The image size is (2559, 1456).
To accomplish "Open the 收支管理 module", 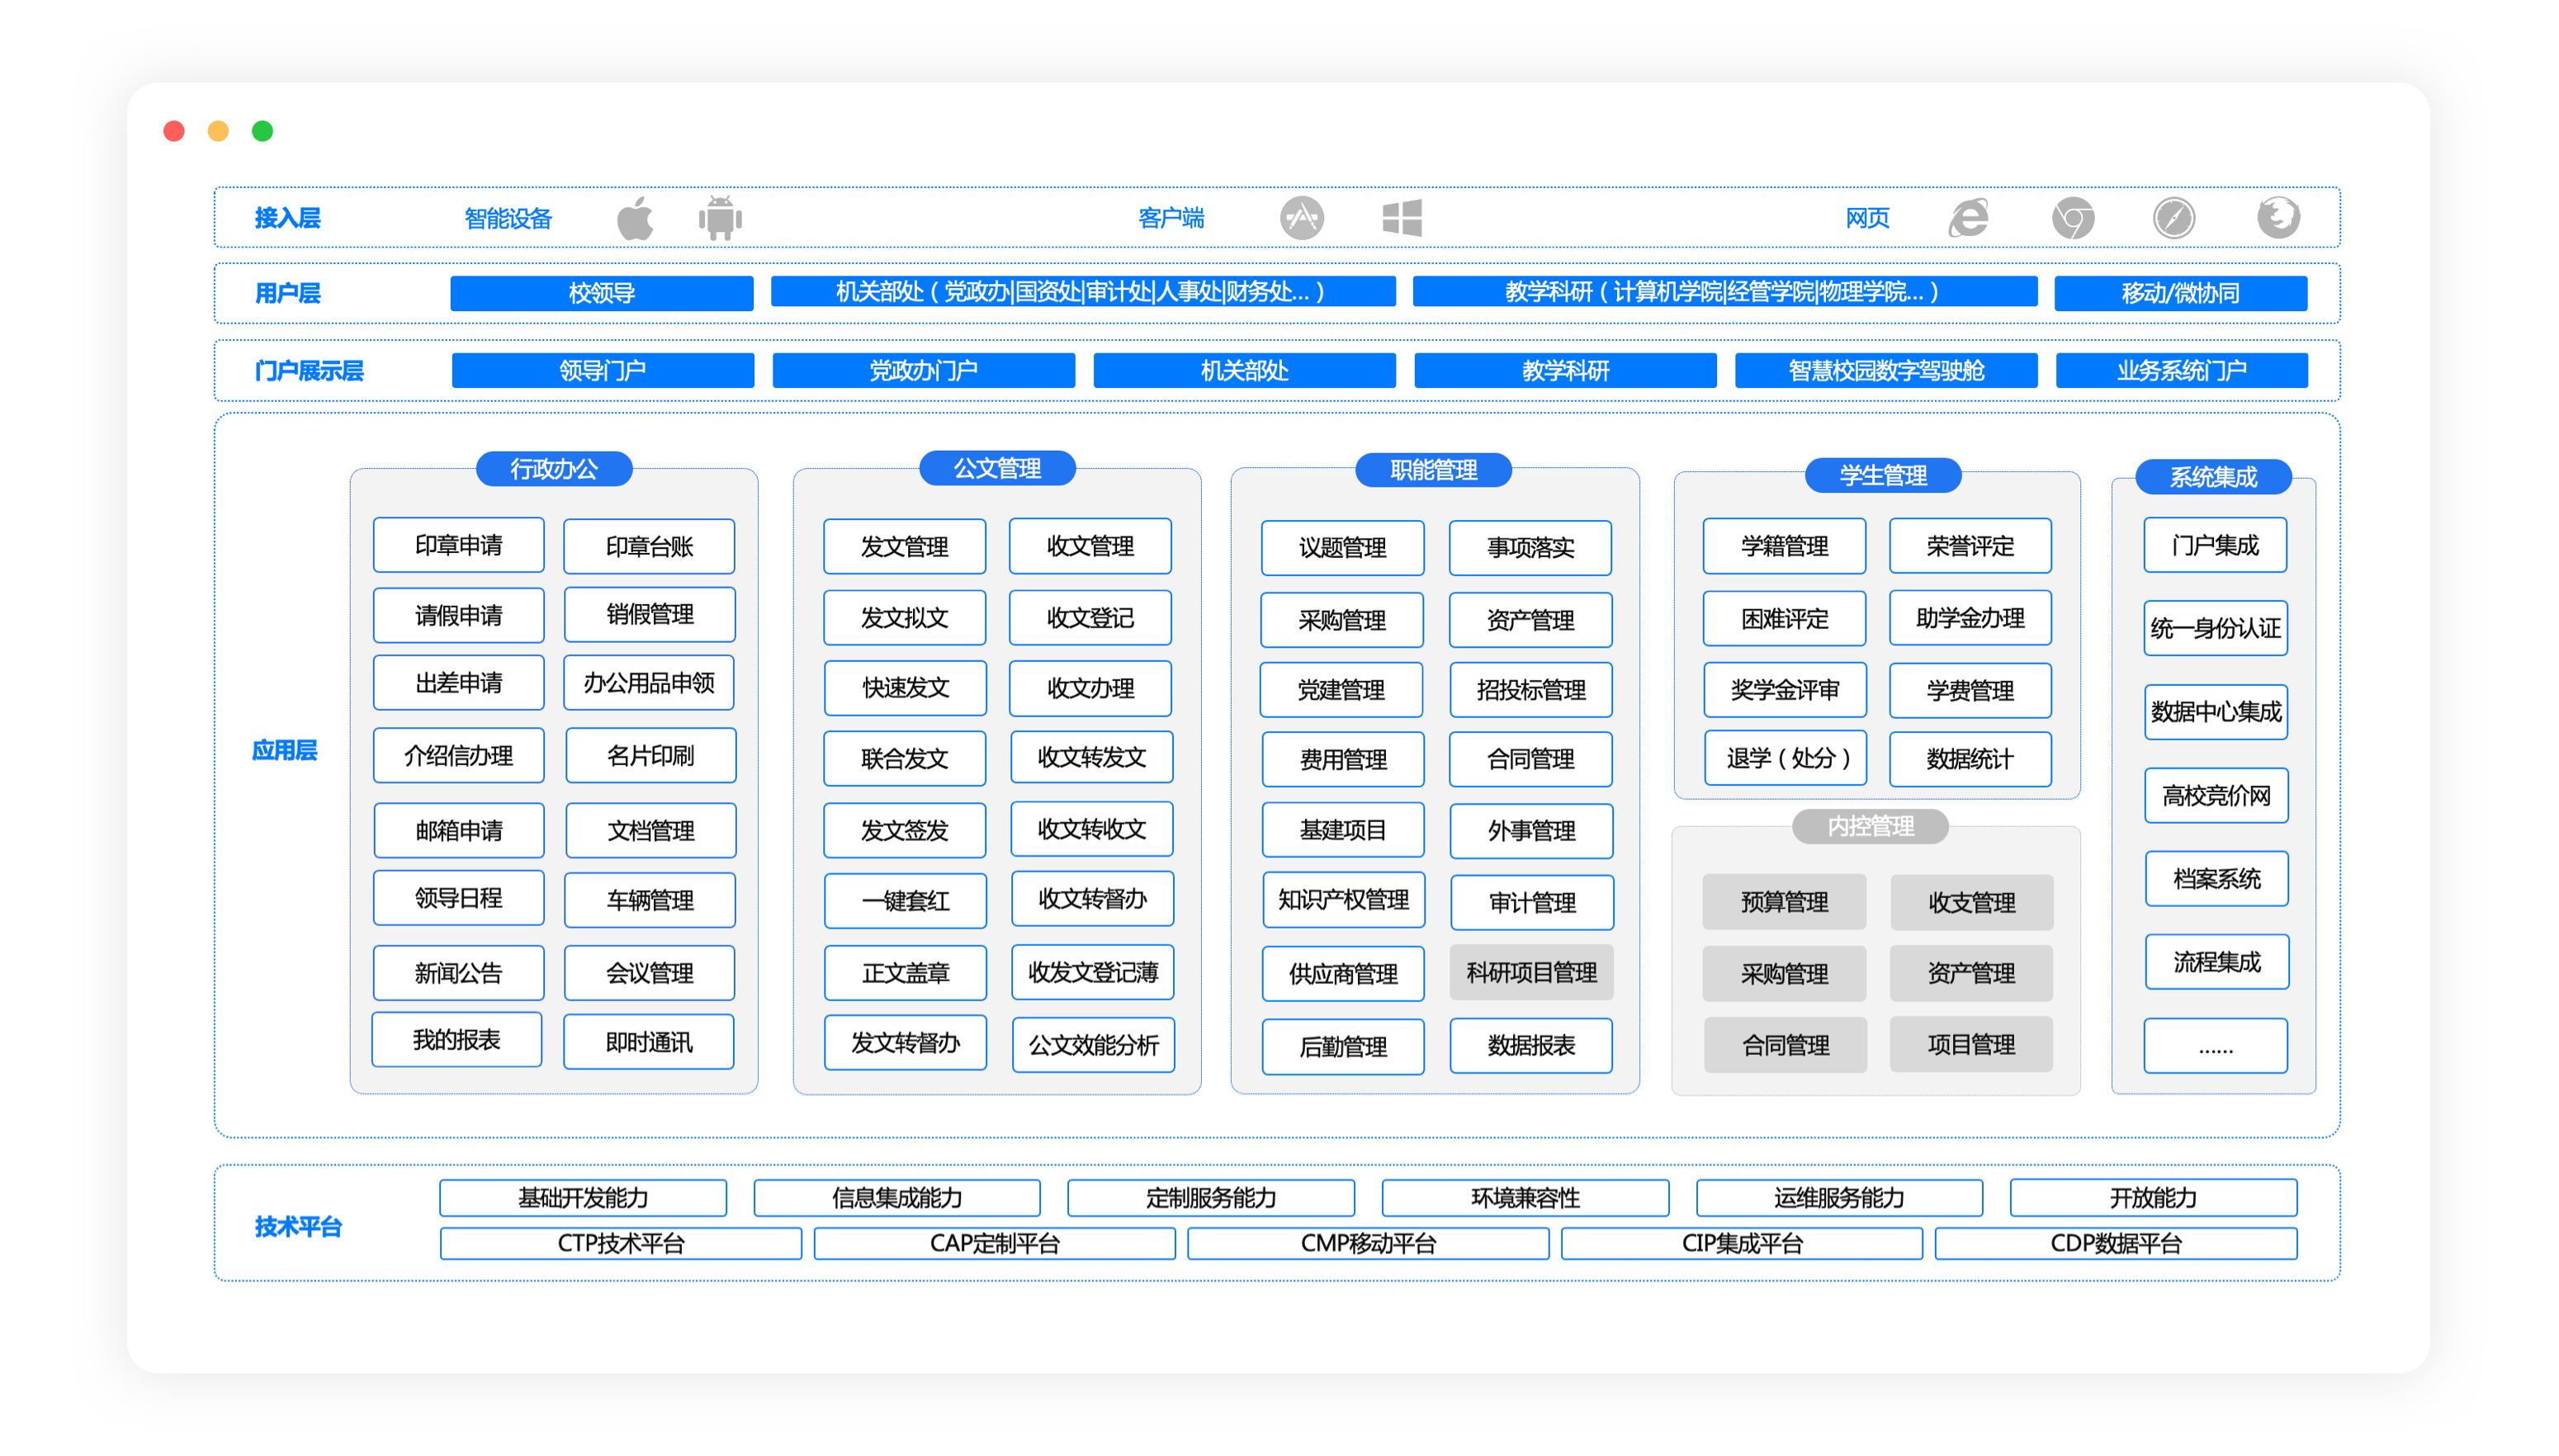I will [x=1971, y=903].
